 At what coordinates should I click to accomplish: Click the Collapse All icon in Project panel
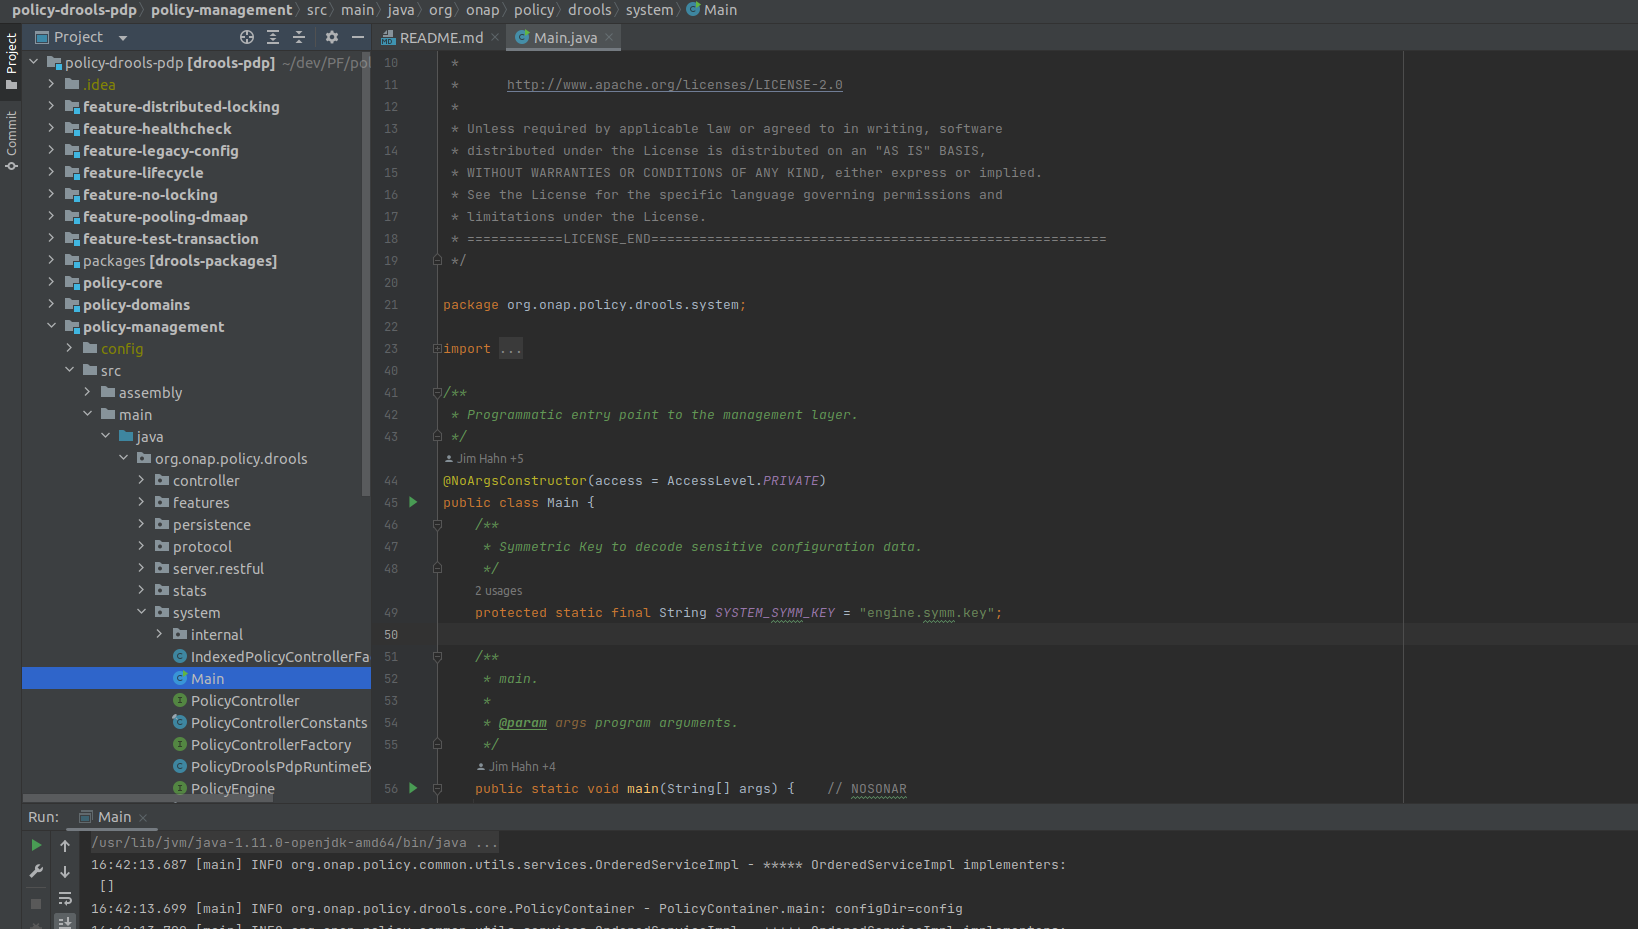(299, 37)
